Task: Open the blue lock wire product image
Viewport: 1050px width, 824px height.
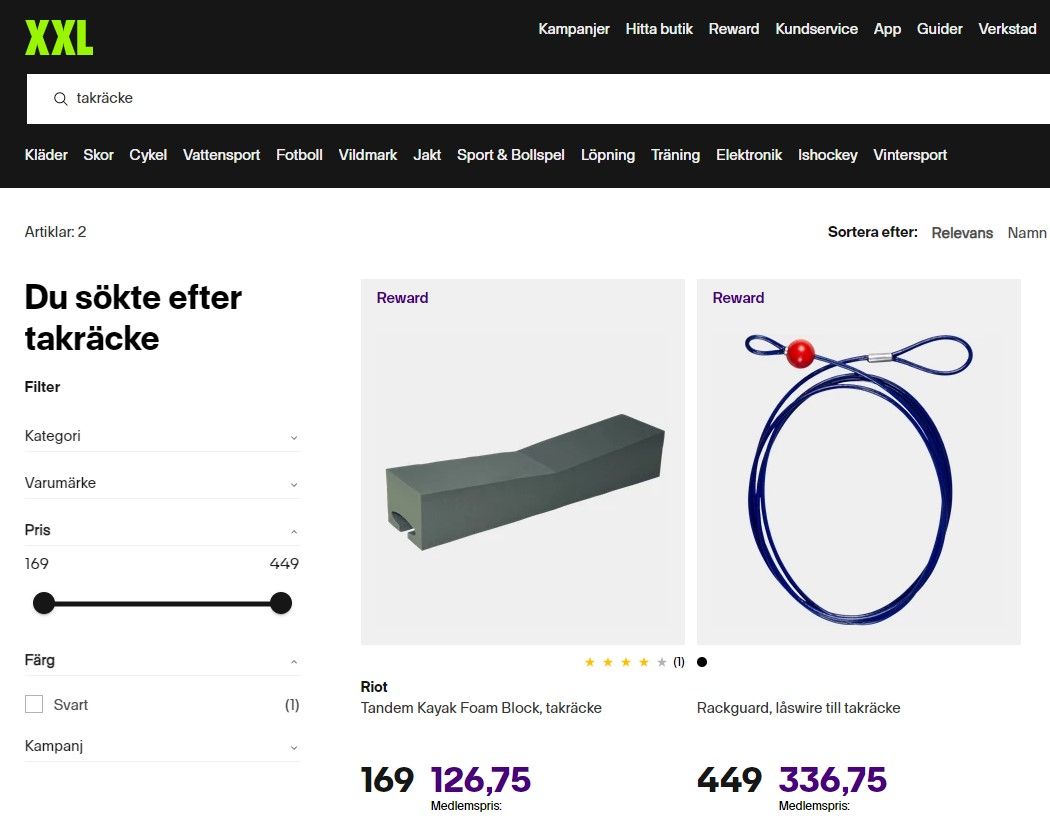Action: pyautogui.click(x=859, y=462)
